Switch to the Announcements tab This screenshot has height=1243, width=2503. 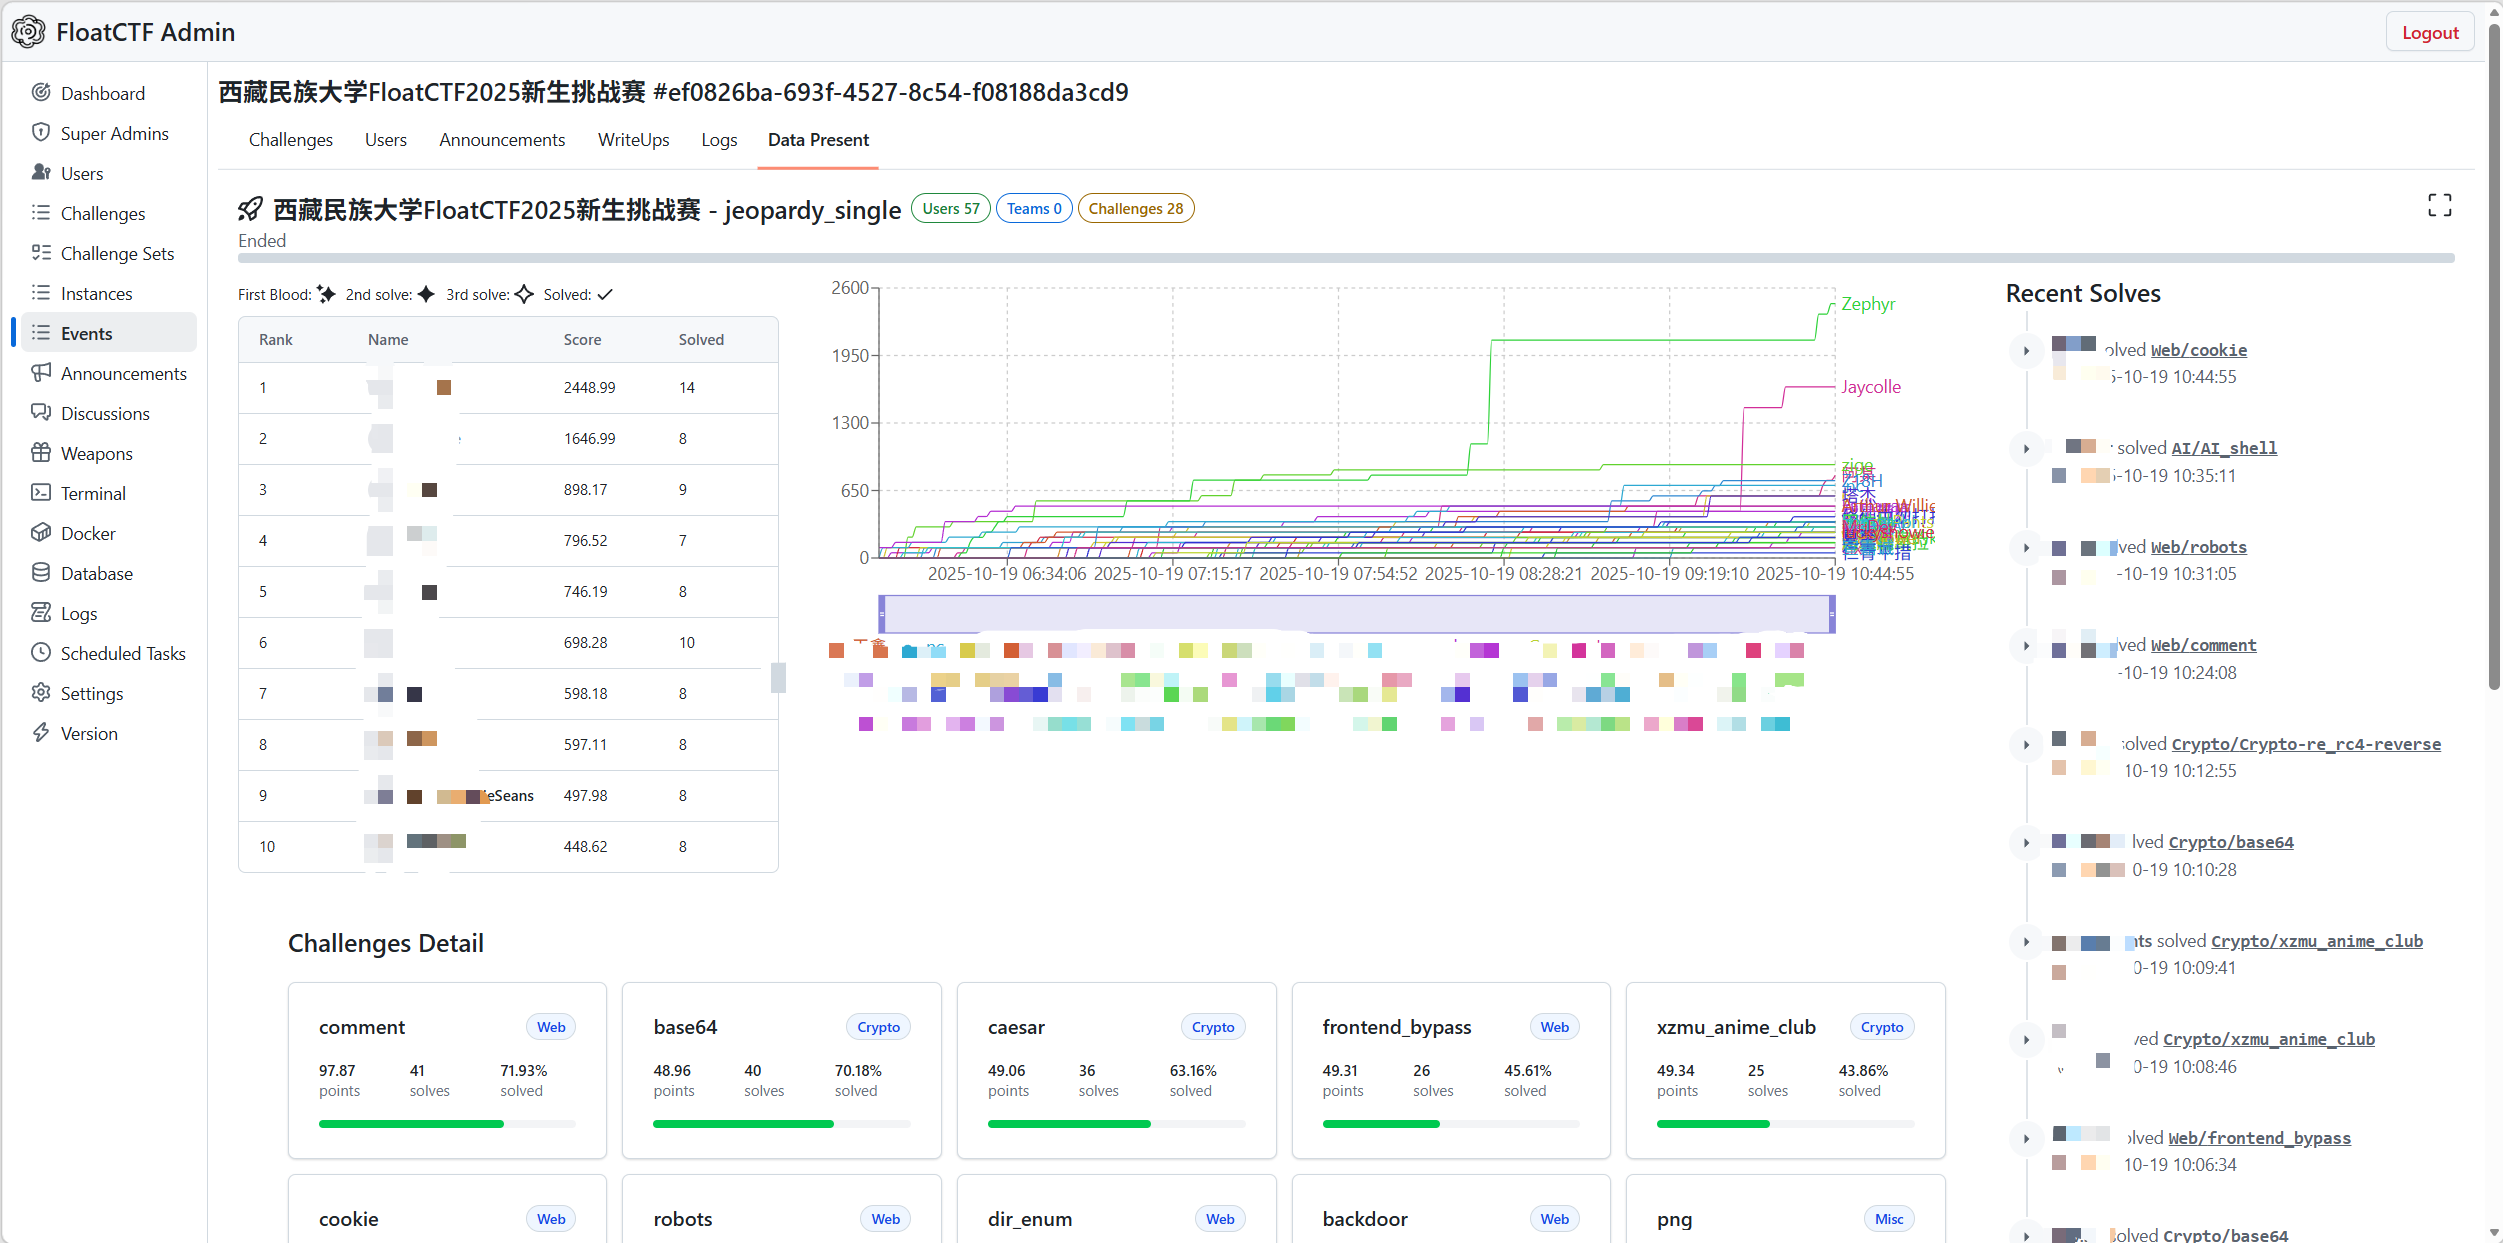click(x=502, y=140)
